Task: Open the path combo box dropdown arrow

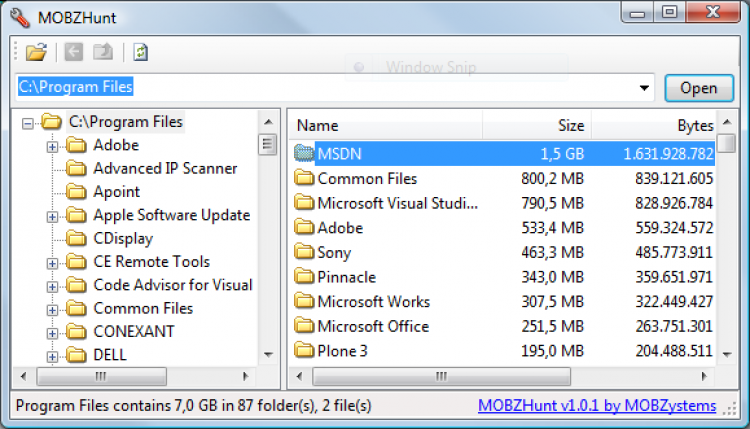Action: click(645, 88)
